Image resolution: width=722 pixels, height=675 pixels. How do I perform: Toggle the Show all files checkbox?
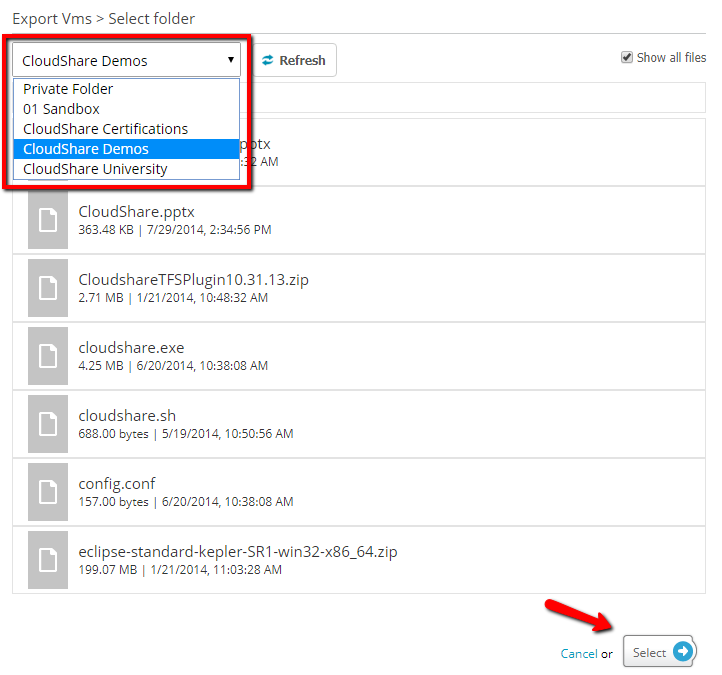[627, 58]
